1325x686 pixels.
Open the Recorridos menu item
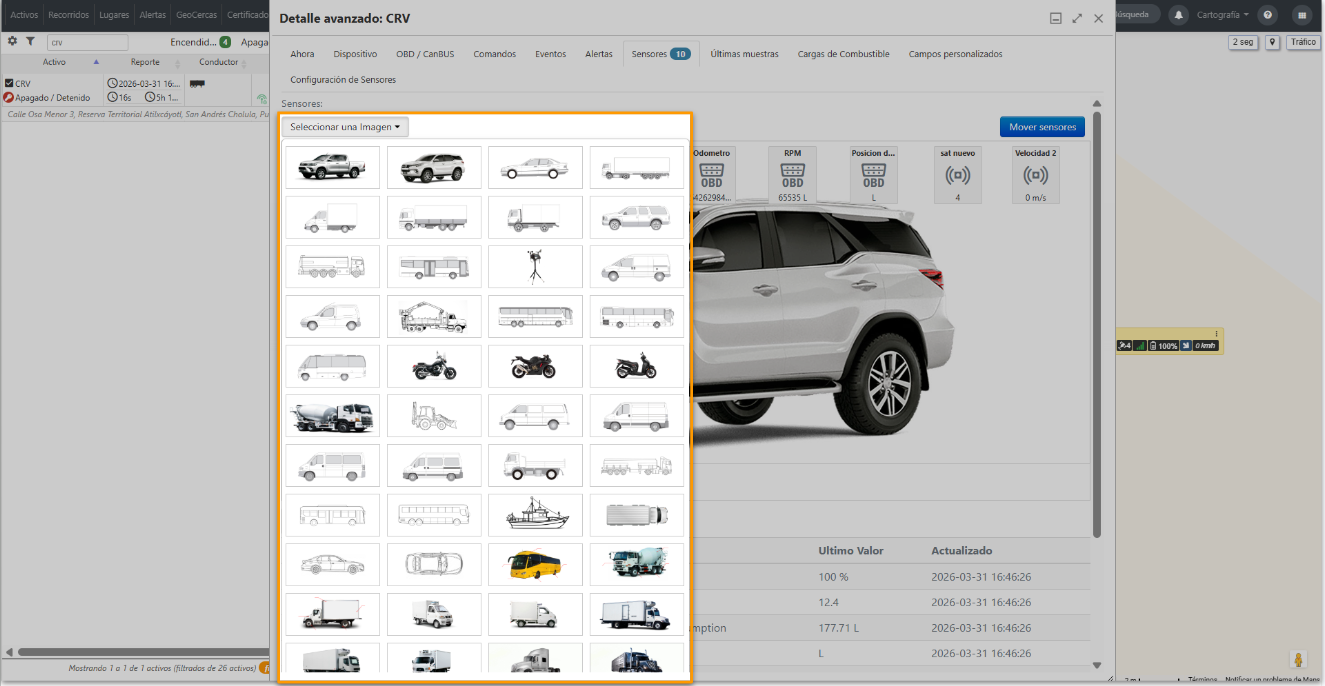coord(69,15)
